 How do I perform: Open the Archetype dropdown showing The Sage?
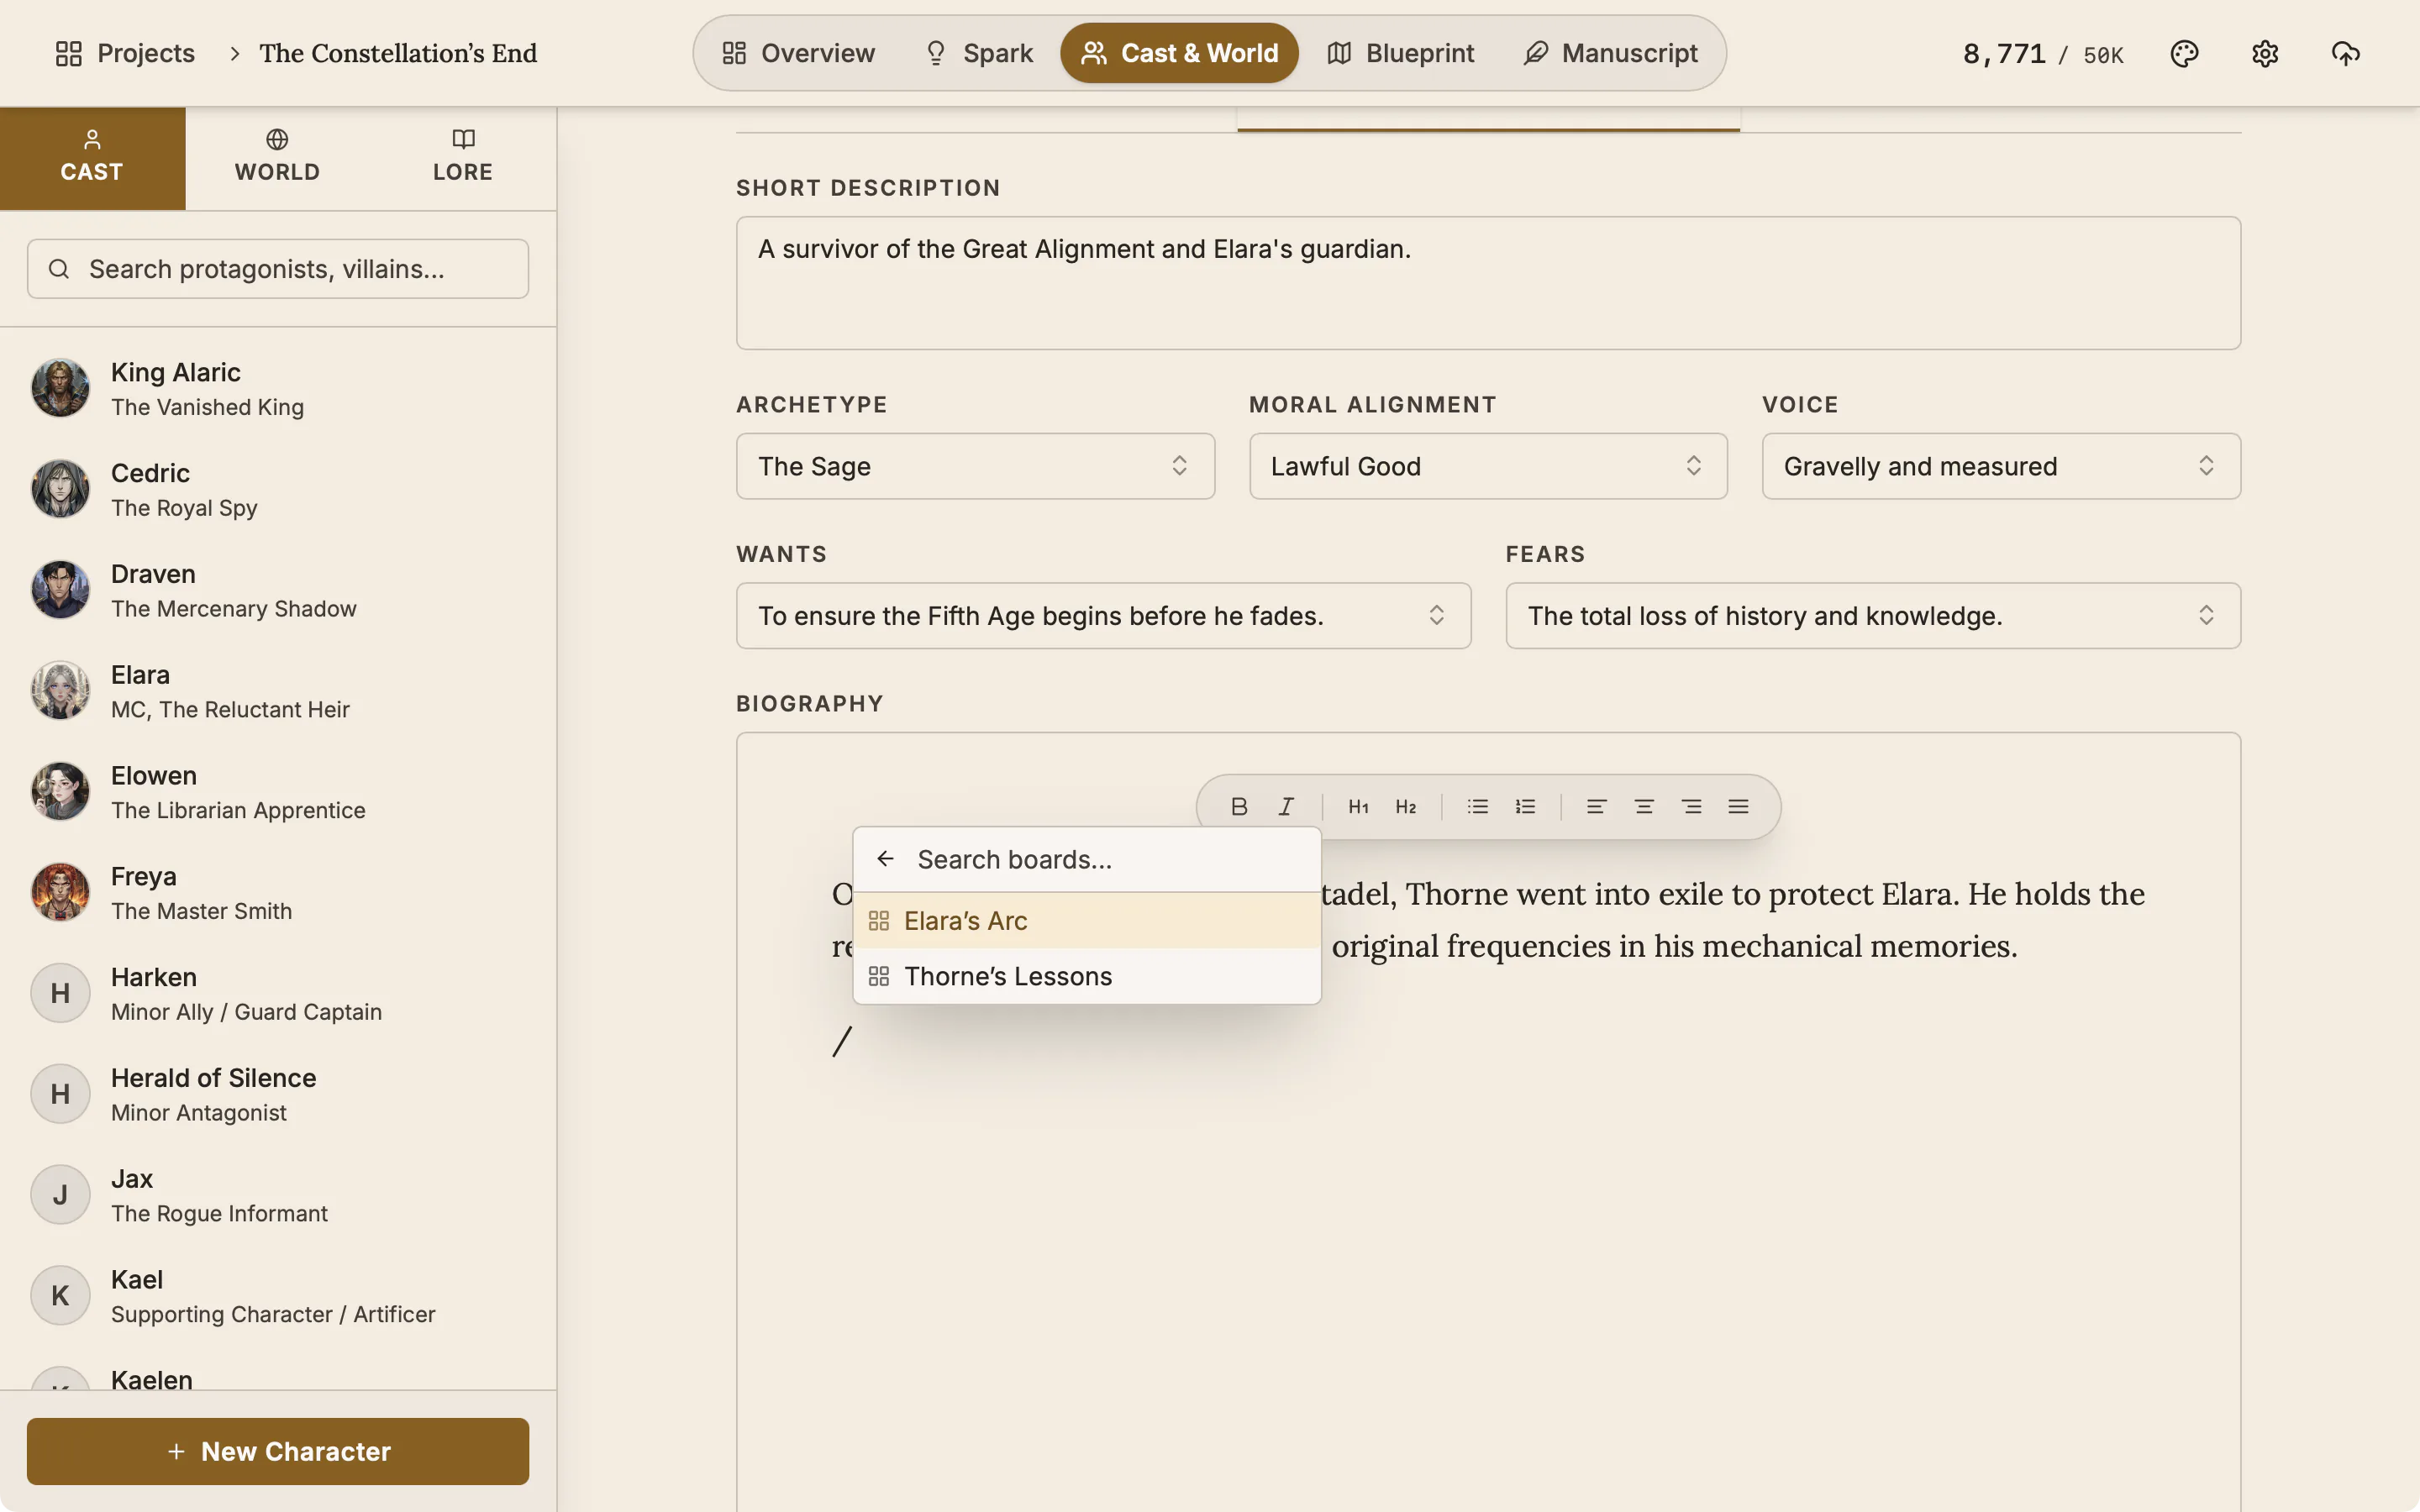tap(975, 466)
